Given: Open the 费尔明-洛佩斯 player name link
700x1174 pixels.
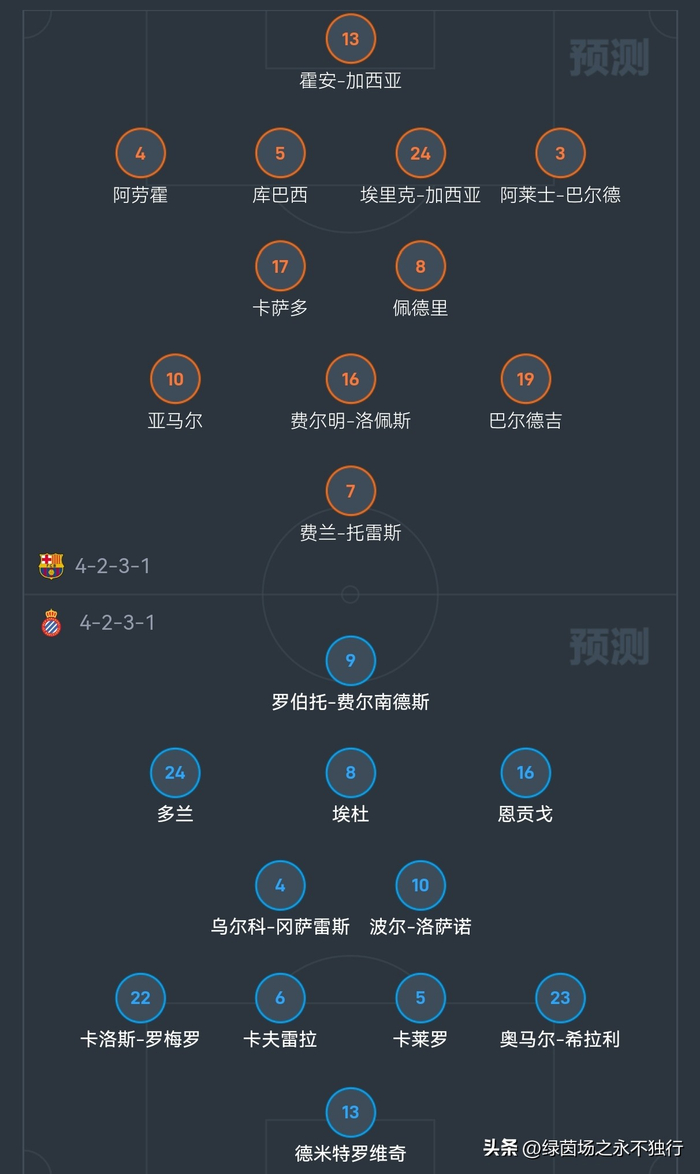Looking at the screenshot, I should coord(350,421).
